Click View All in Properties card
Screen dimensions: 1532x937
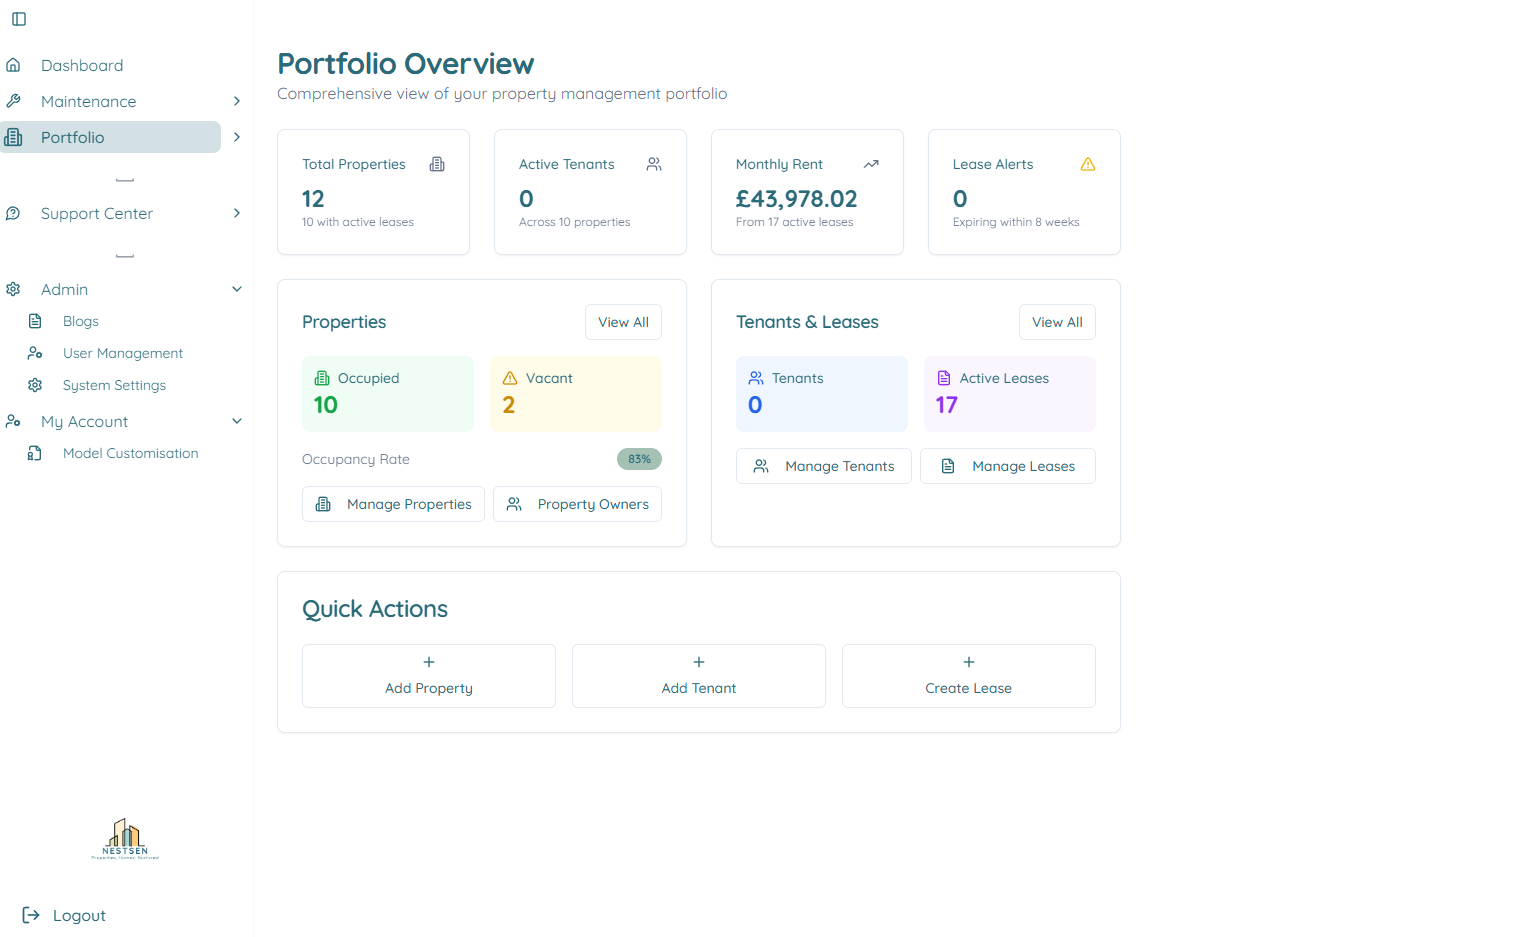coord(623,322)
